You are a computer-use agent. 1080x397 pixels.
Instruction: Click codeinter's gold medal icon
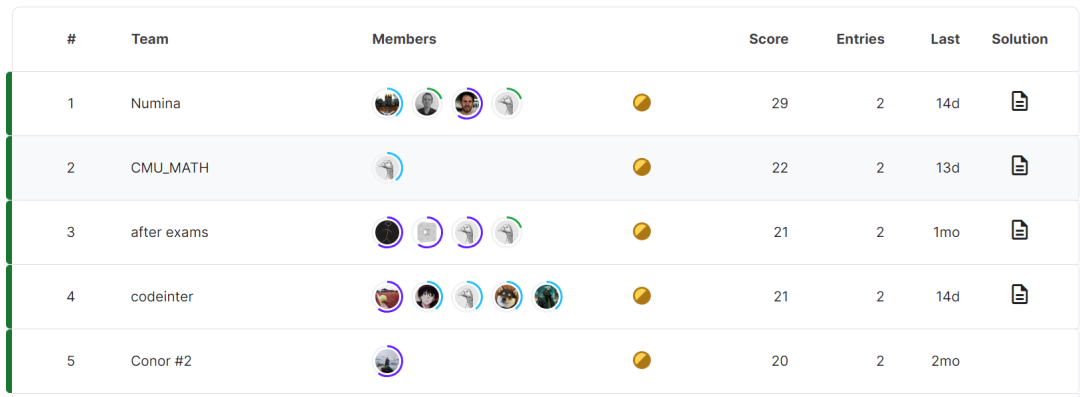click(642, 296)
